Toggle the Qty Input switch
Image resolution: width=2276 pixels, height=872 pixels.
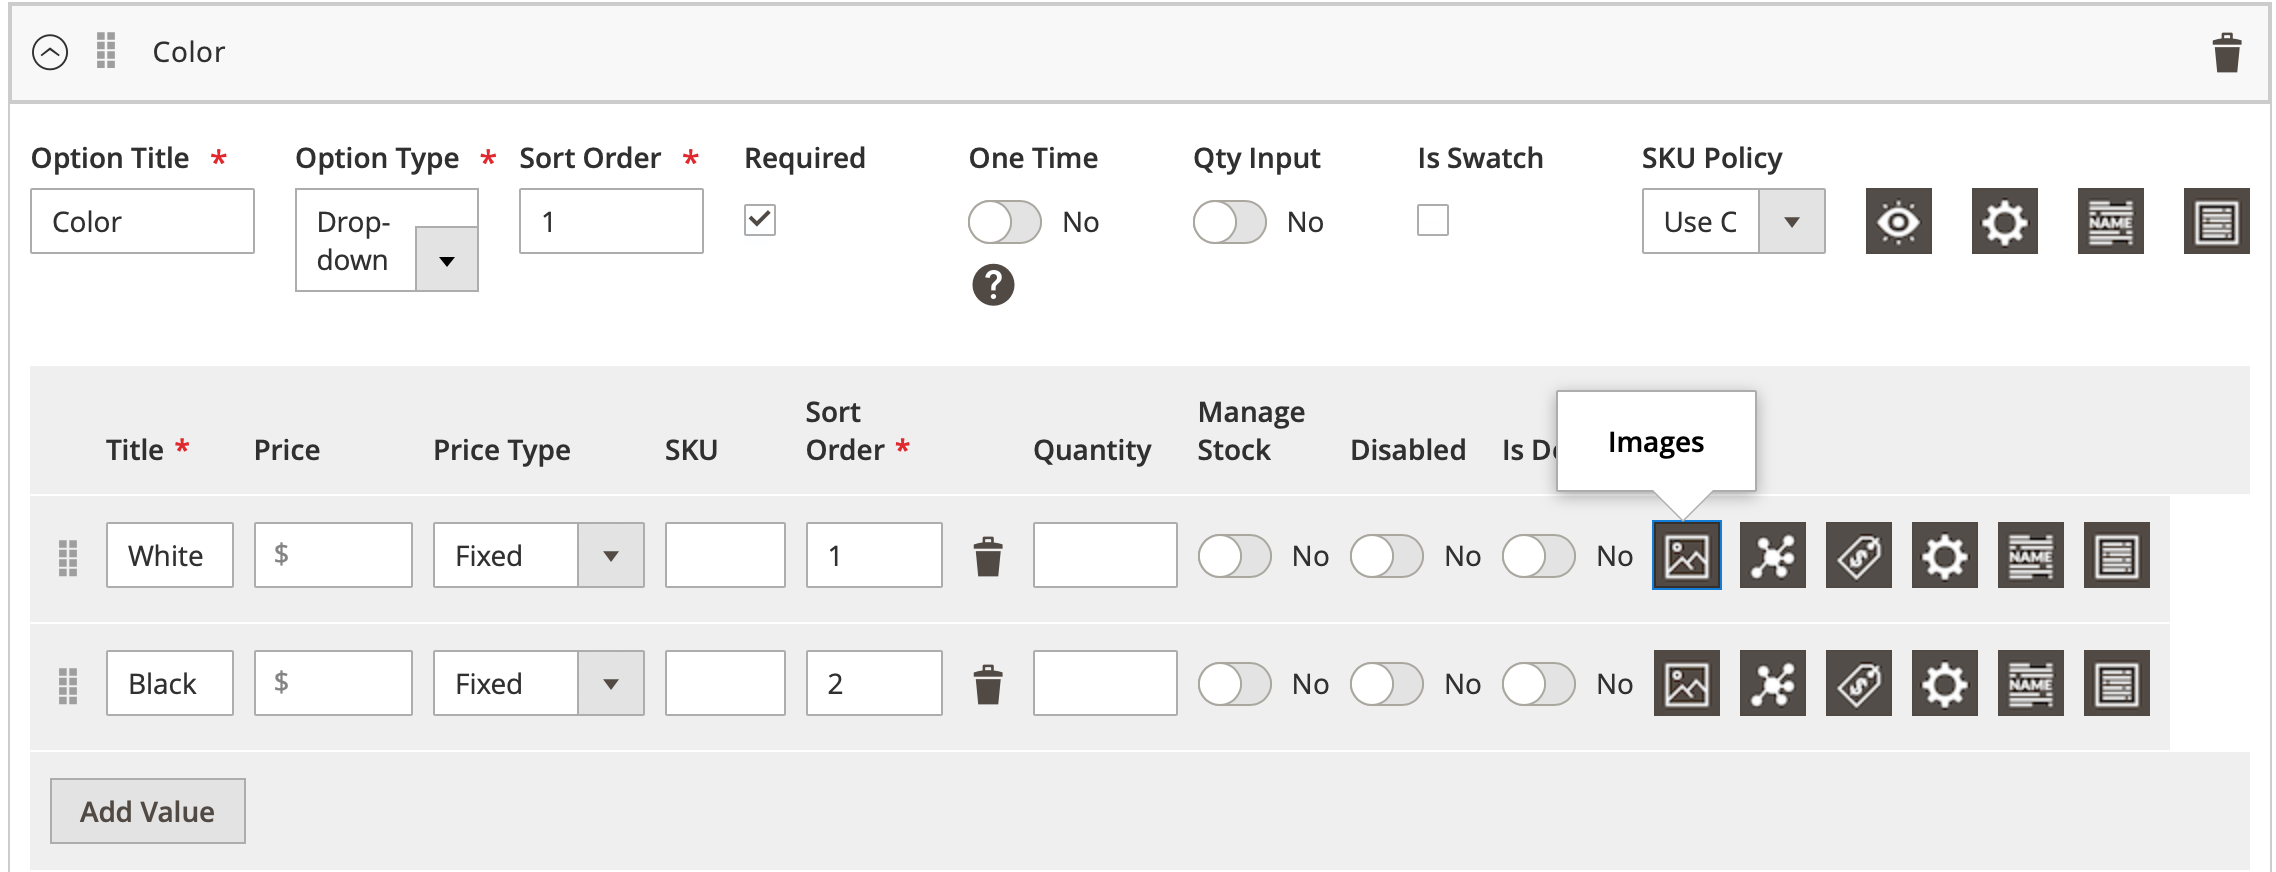1230,222
